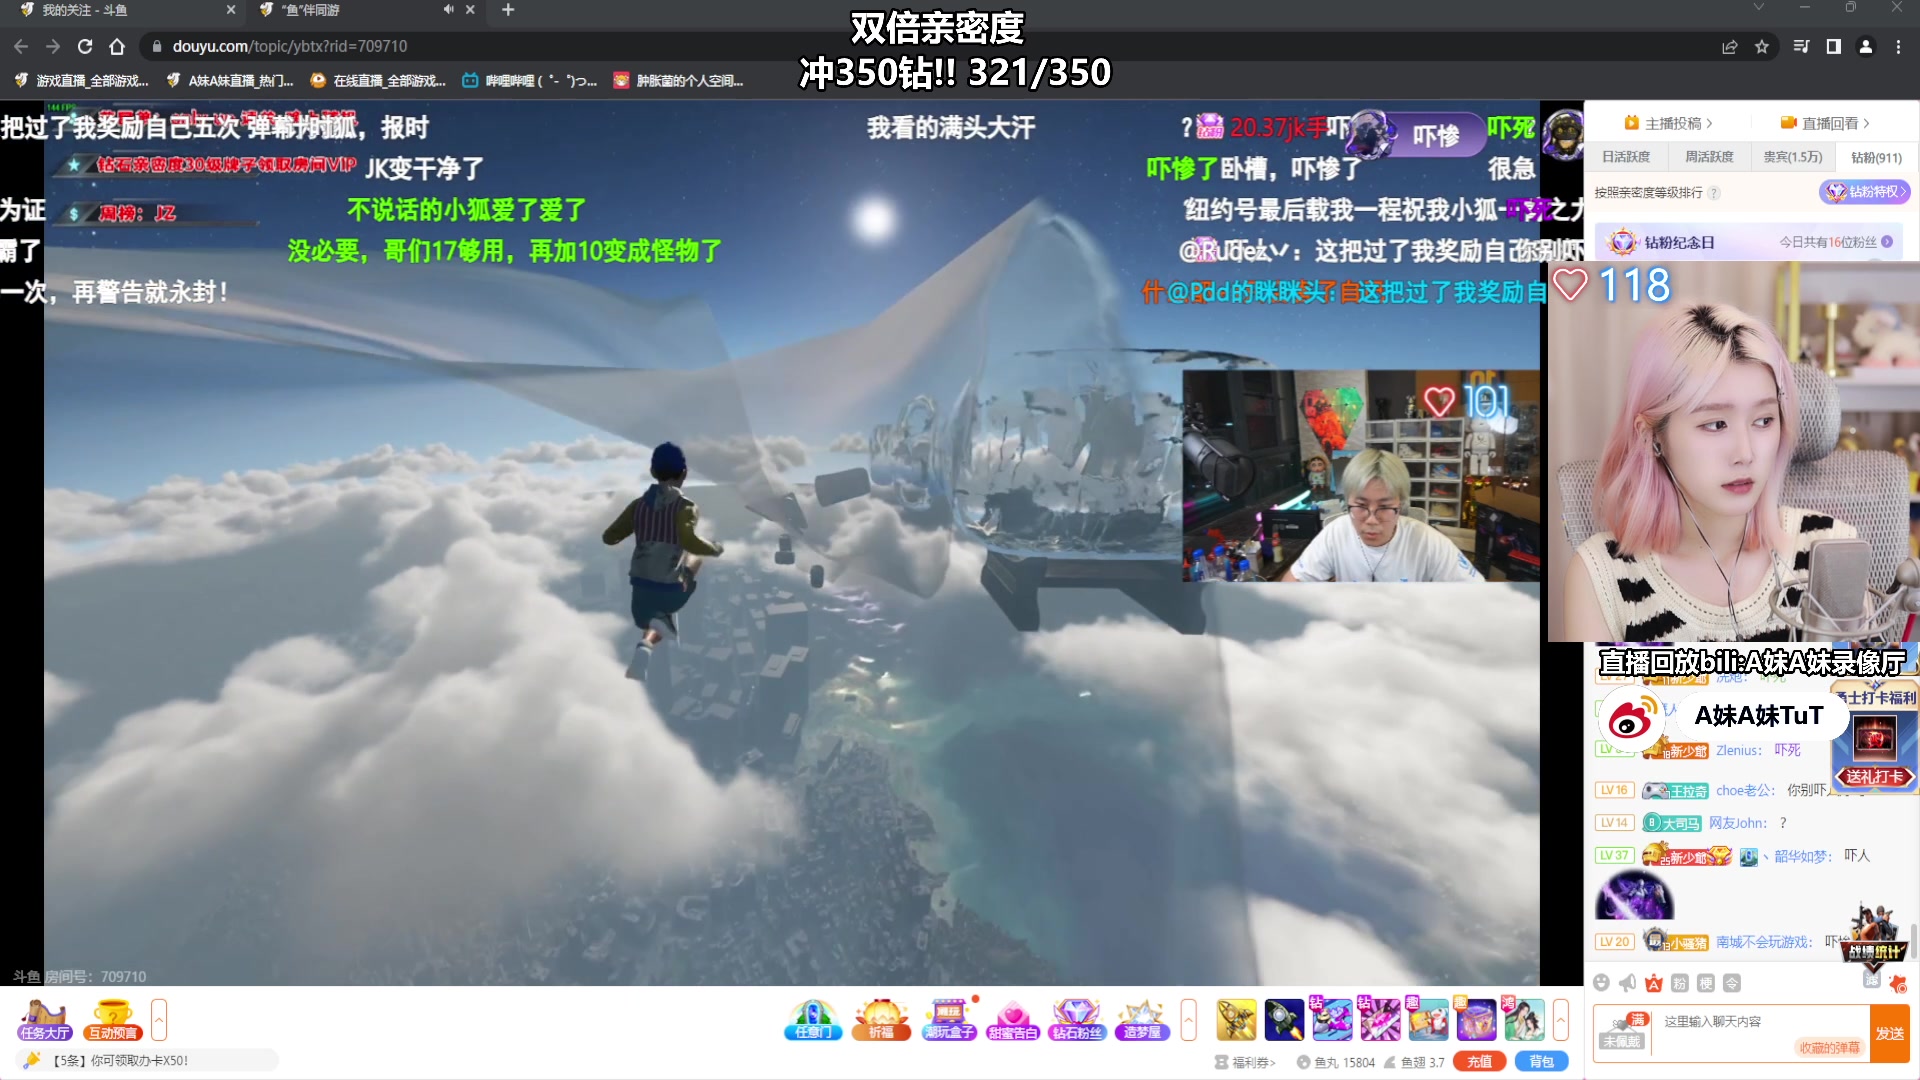The width and height of the screenshot is (1920, 1080).
Task: Open the 互动预言 prediction trophy icon
Action: pyautogui.click(x=112, y=1020)
